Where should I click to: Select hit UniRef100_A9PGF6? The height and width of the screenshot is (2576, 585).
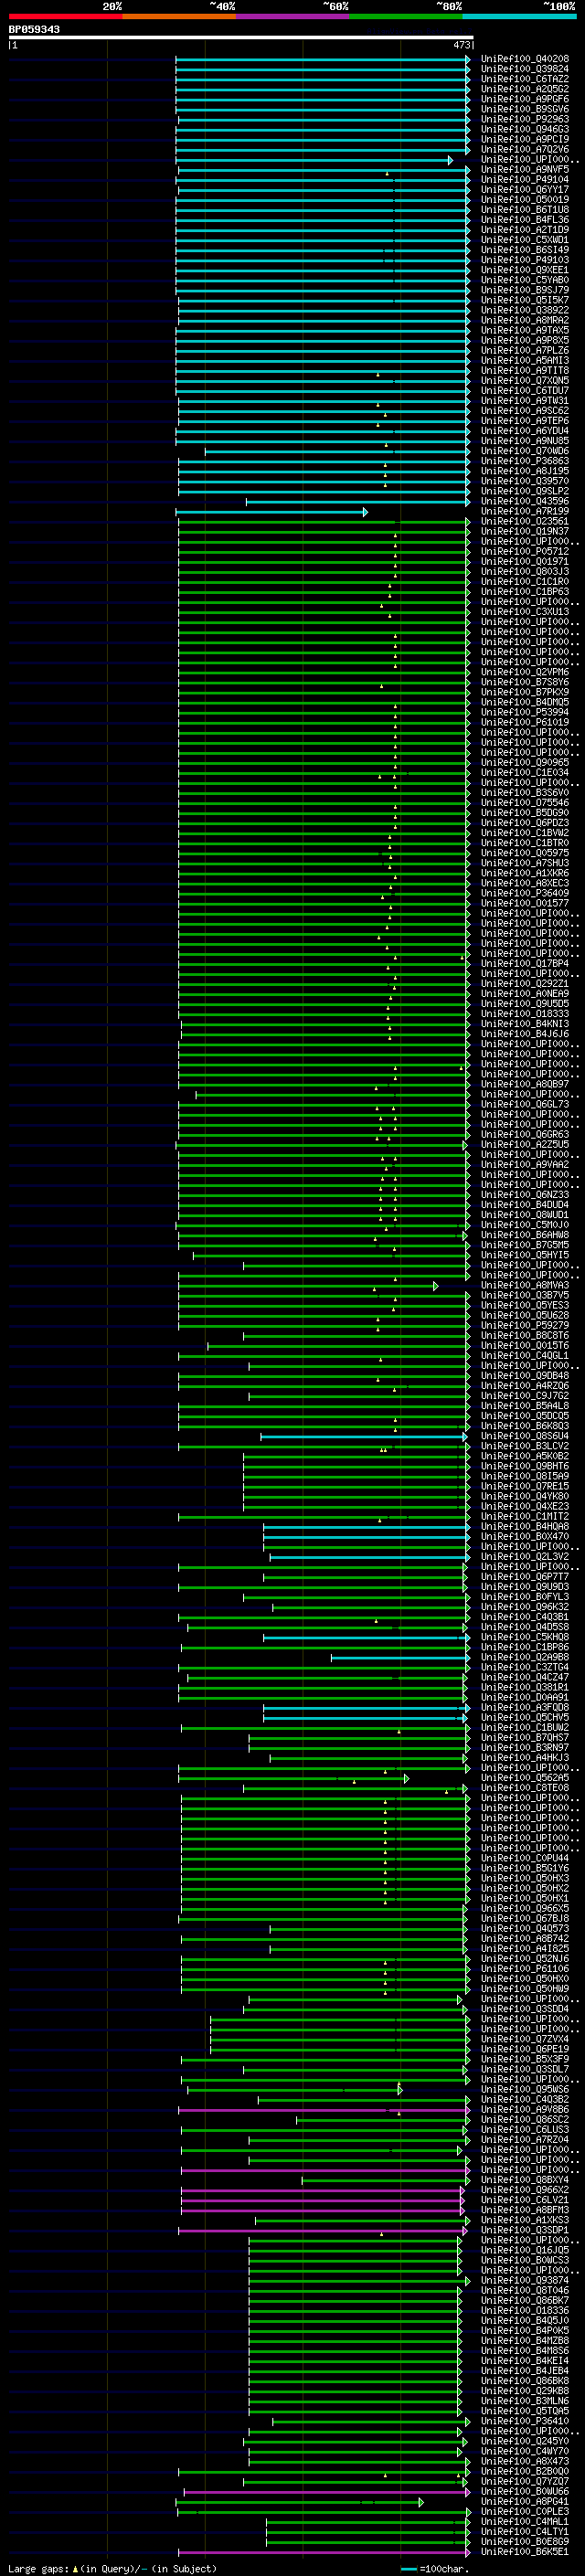525,99
